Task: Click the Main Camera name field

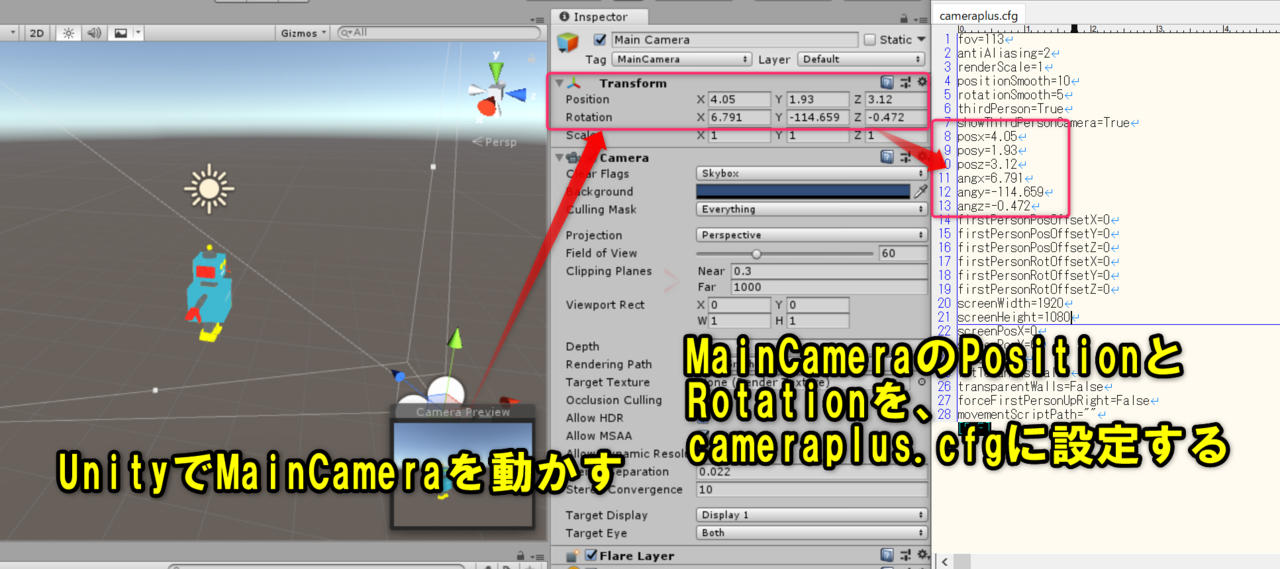Action: point(734,40)
